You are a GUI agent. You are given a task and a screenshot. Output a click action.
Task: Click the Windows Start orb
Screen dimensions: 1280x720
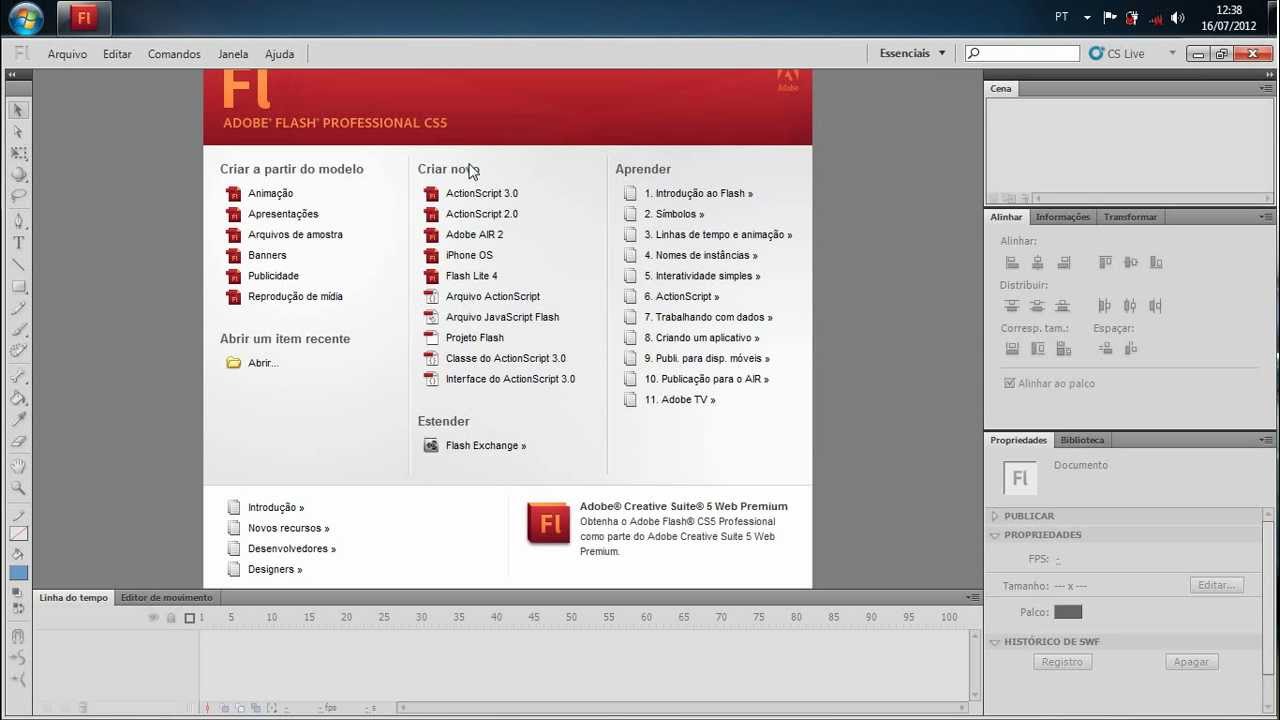tap(25, 18)
